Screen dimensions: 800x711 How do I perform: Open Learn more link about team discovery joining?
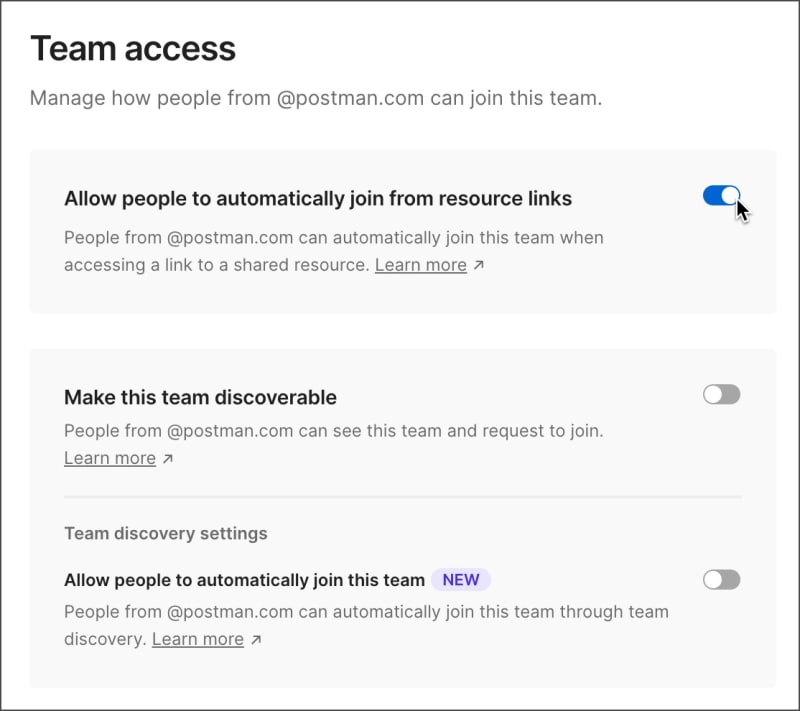click(x=198, y=639)
